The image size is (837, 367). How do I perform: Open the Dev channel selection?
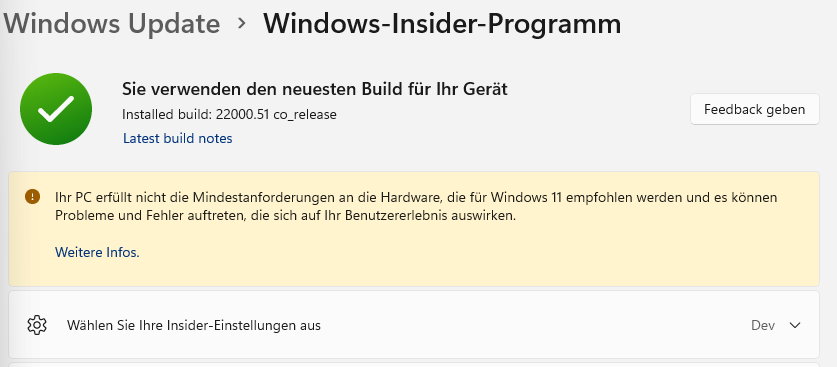(763, 325)
